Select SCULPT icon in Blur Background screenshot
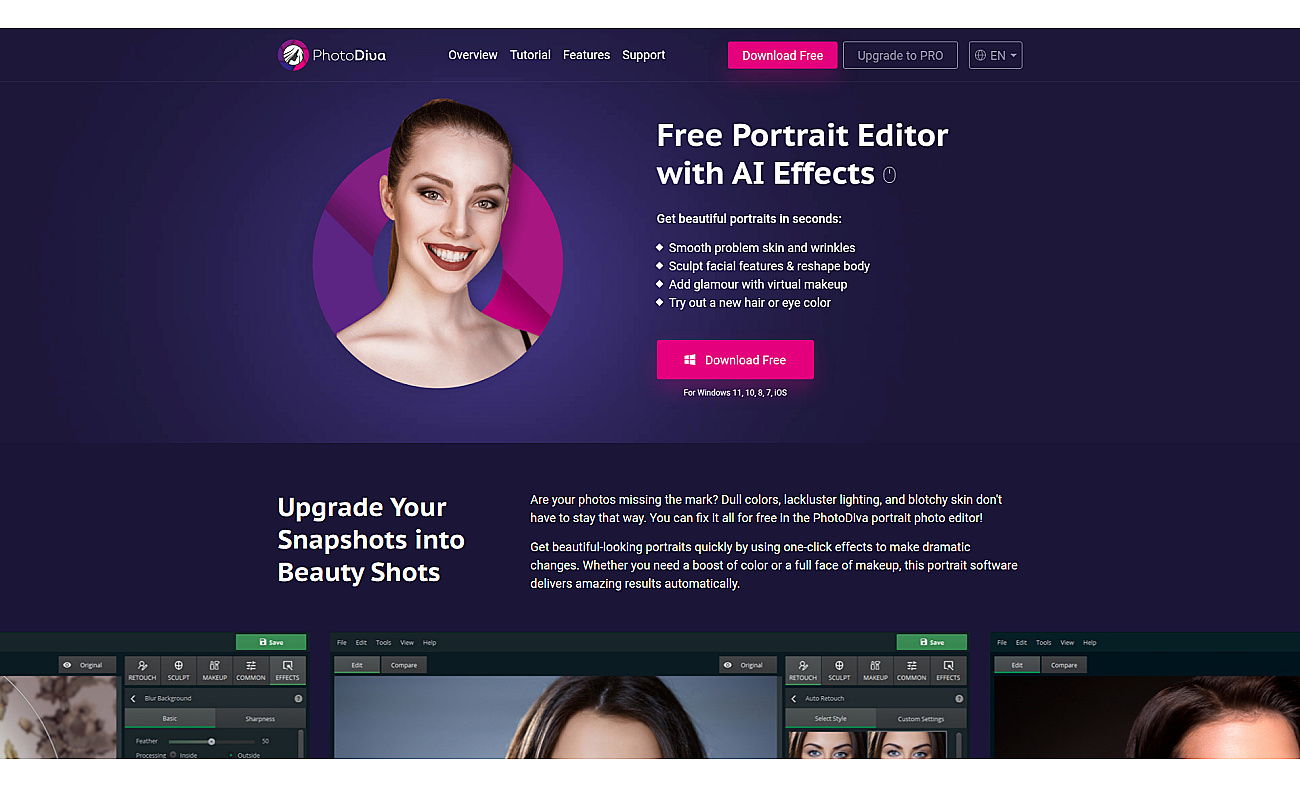 [x=178, y=670]
